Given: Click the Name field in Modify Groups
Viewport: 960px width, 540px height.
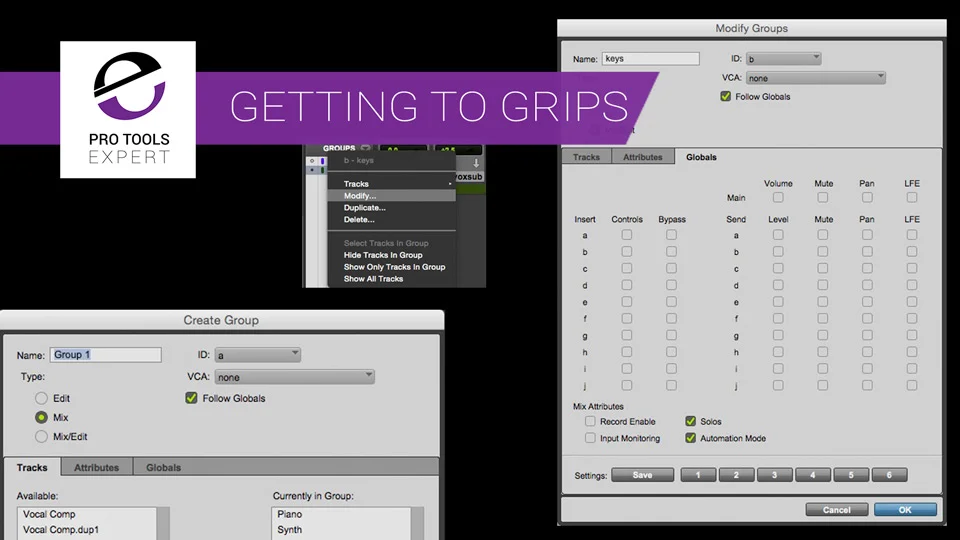Looking at the screenshot, I should tap(650, 59).
